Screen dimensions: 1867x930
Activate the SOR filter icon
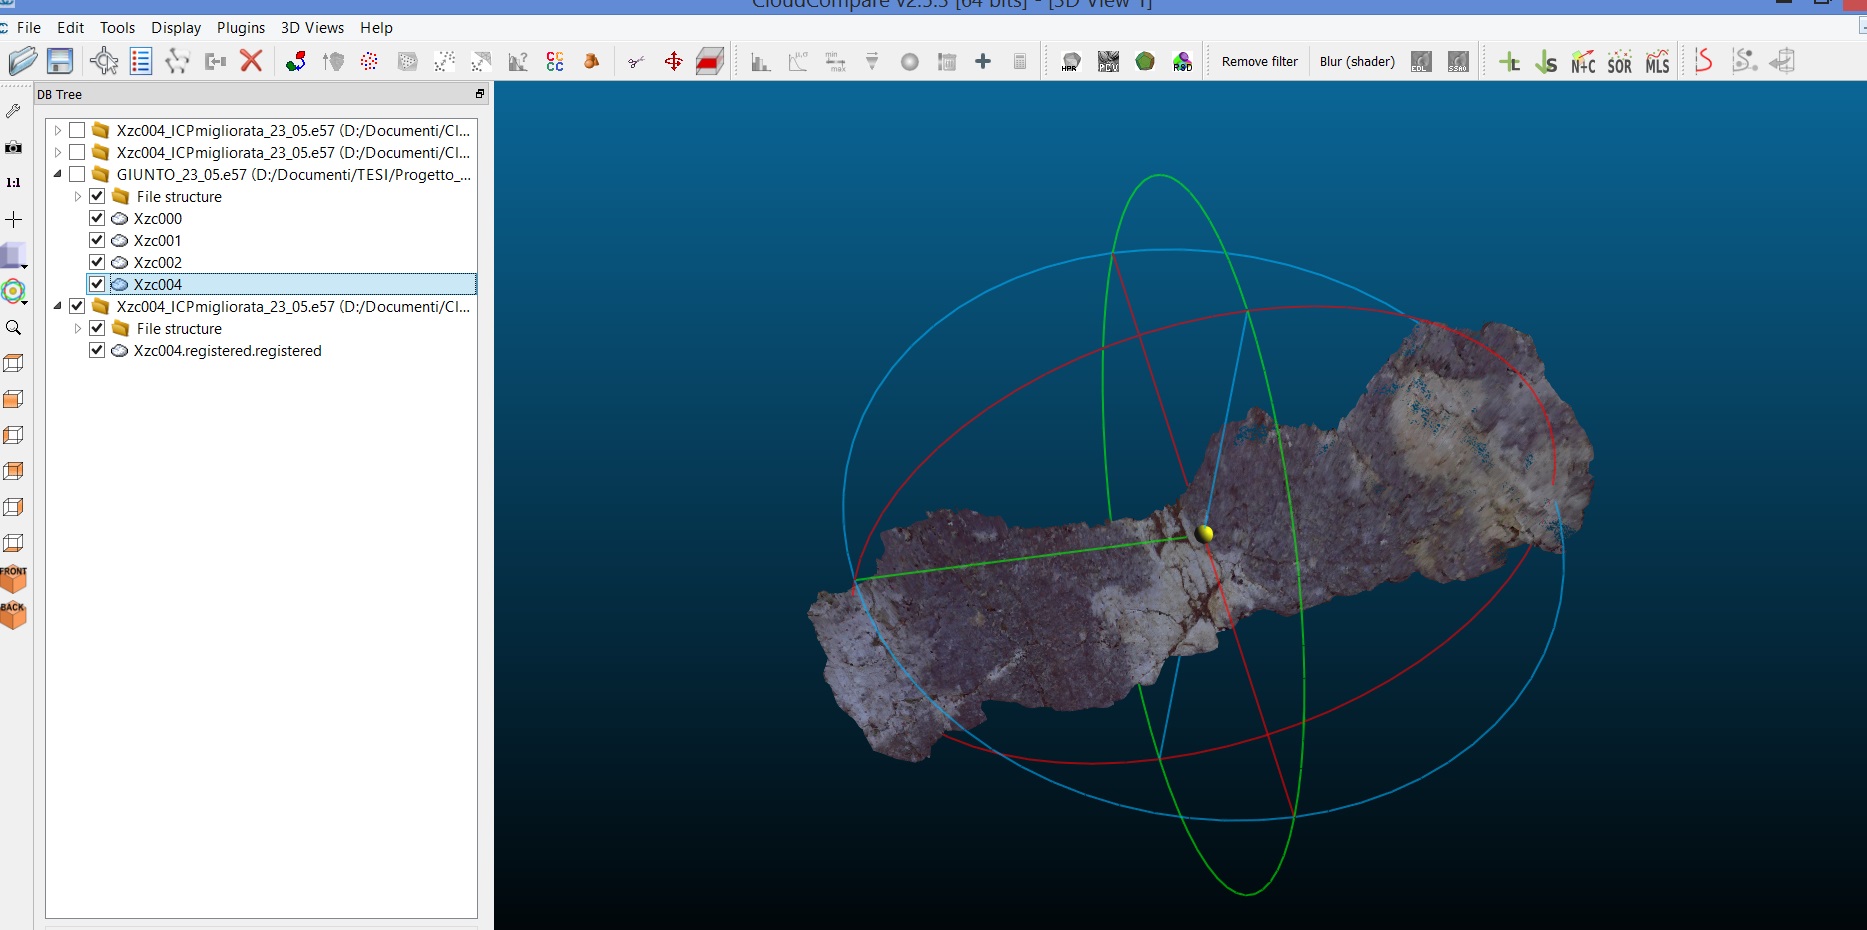1619,62
